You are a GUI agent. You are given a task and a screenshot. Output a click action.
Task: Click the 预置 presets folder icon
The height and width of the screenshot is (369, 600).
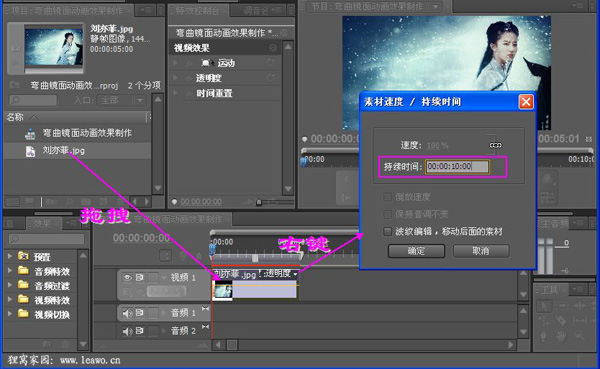23,256
